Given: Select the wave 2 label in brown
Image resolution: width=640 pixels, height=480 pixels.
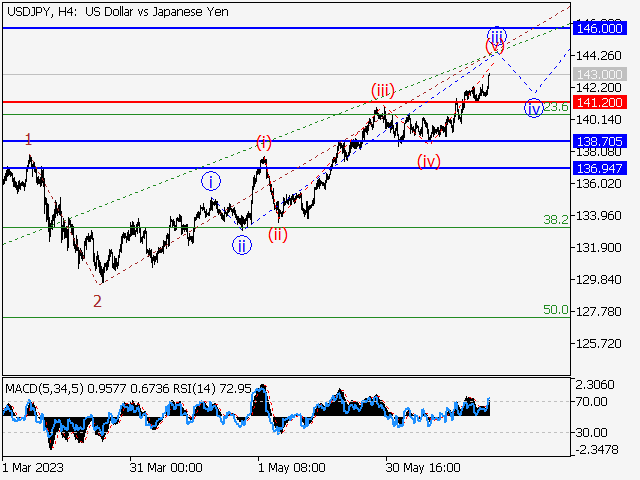Looking at the screenshot, I should (97, 301).
